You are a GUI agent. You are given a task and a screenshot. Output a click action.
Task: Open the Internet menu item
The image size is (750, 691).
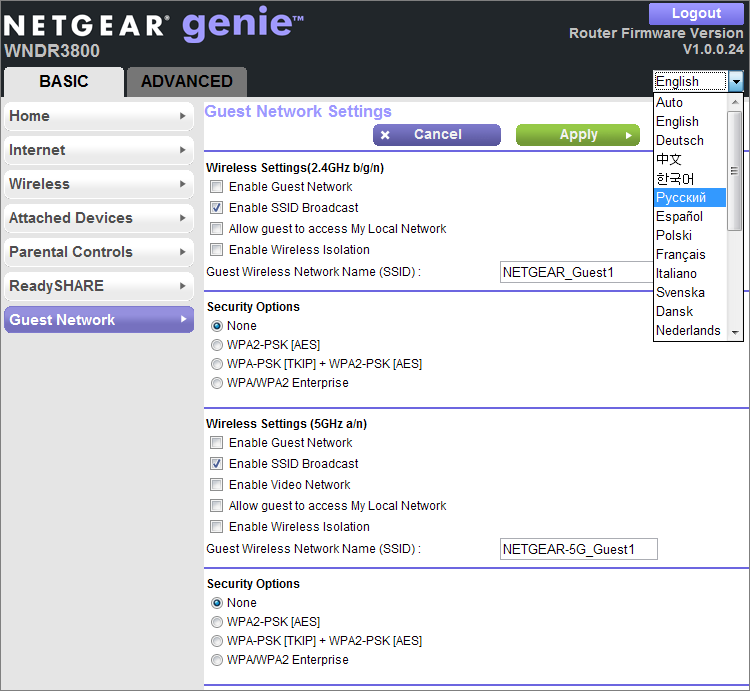(99, 150)
